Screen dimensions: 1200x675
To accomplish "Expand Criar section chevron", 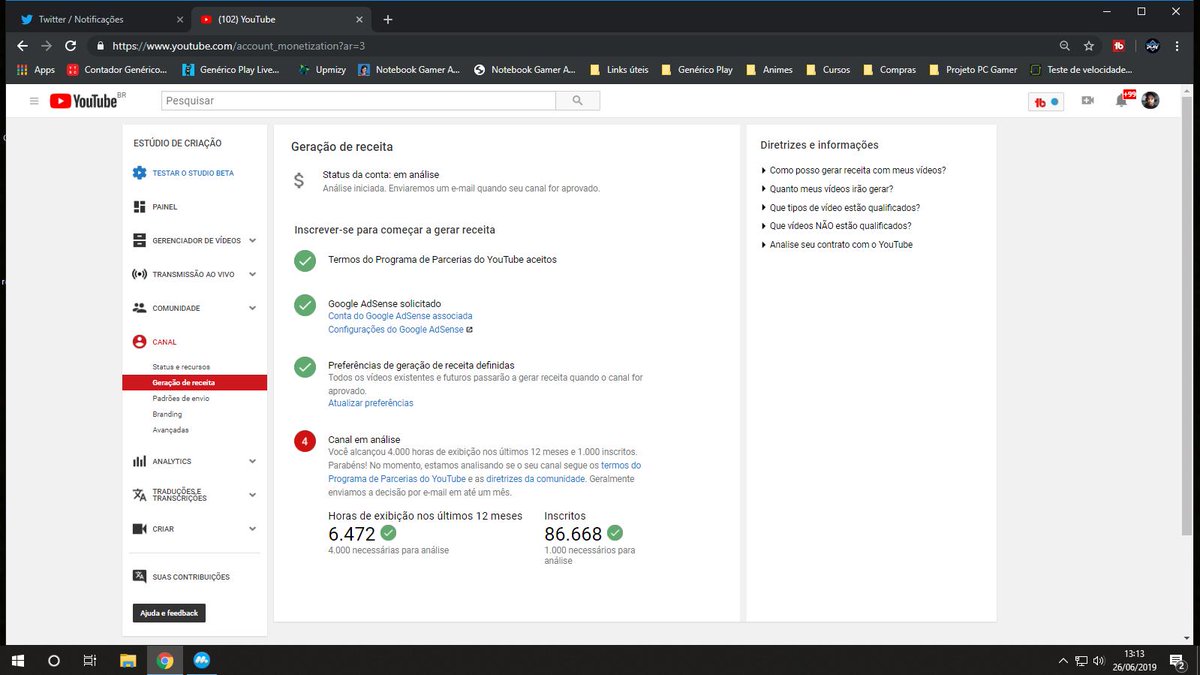I will tap(252, 529).
